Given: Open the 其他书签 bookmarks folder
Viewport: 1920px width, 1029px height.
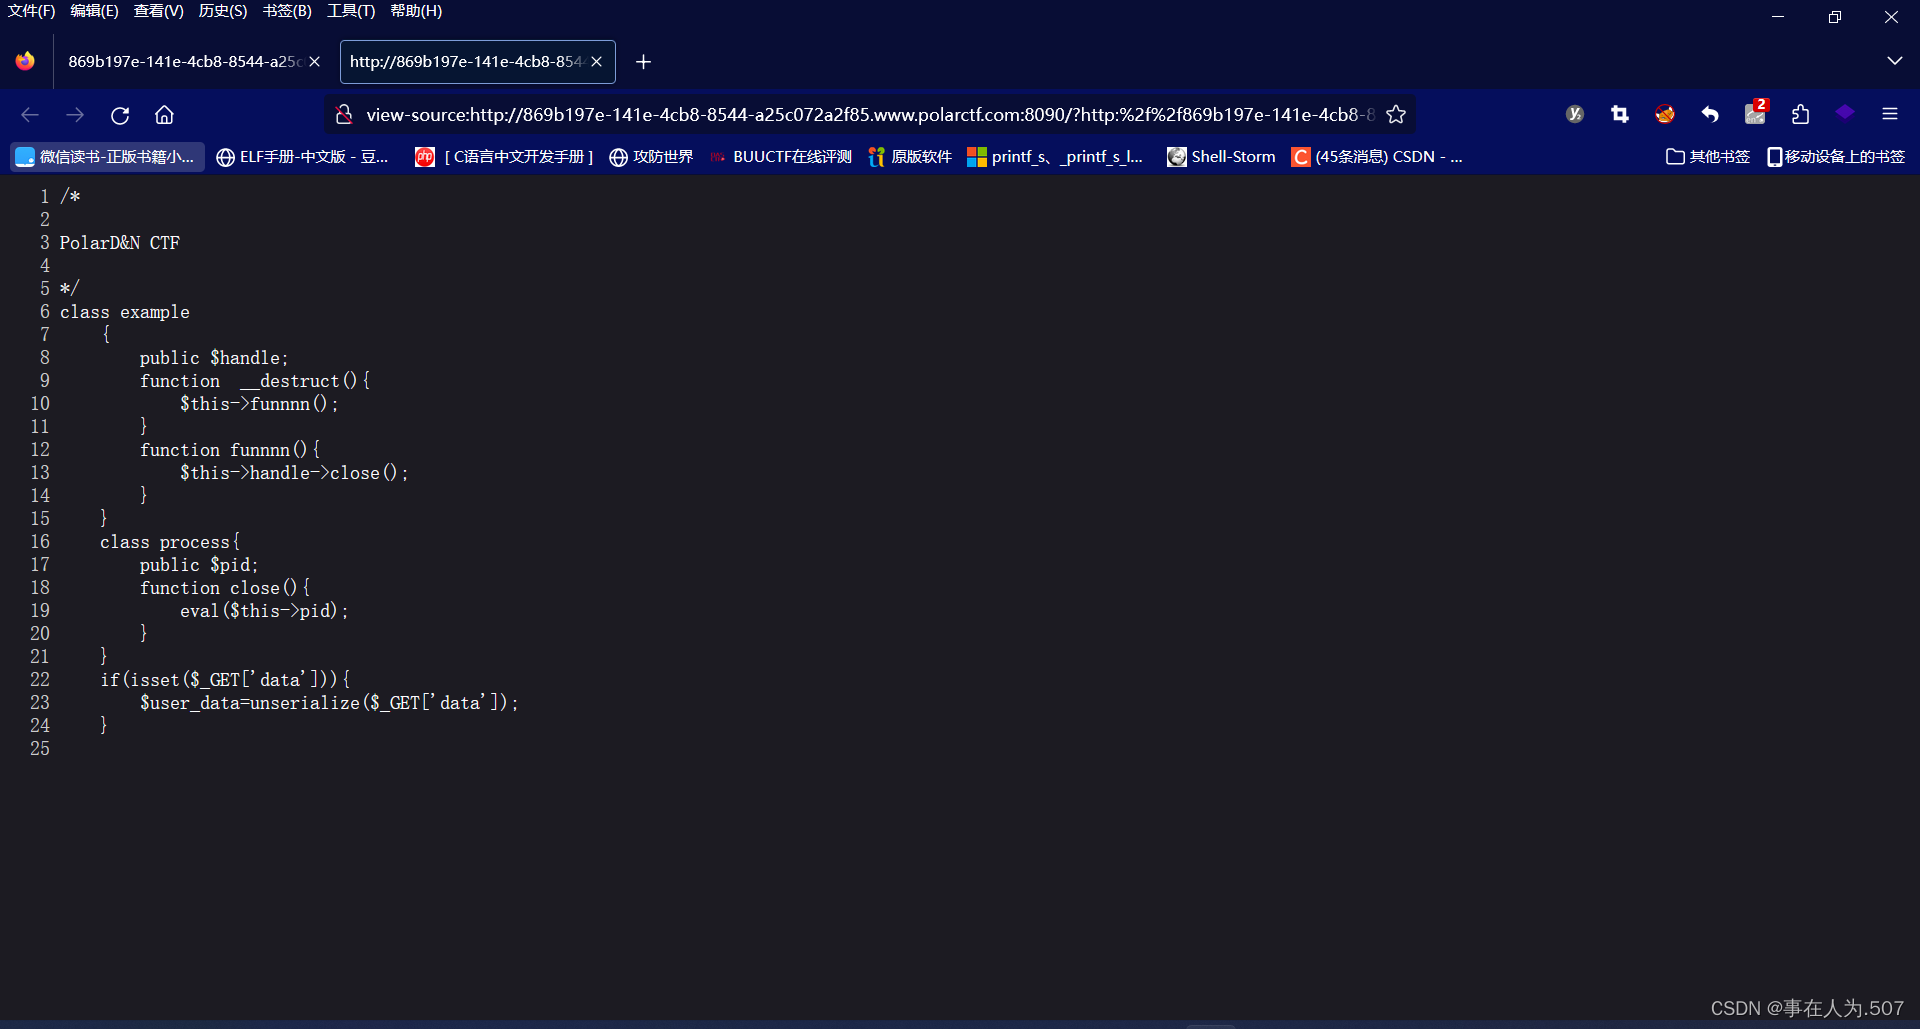Looking at the screenshot, I should [x=1707, y=156].
